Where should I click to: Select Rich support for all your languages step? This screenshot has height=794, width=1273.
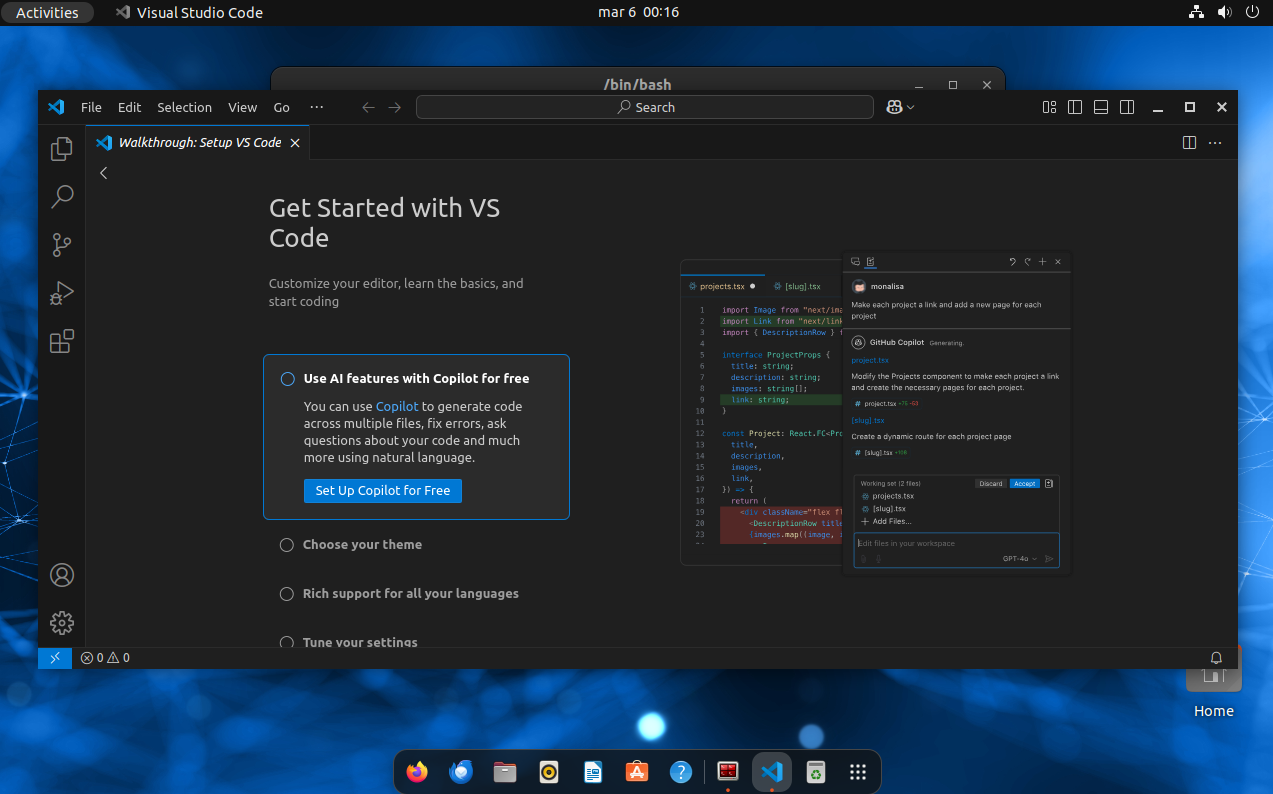[x=410, y=594]
